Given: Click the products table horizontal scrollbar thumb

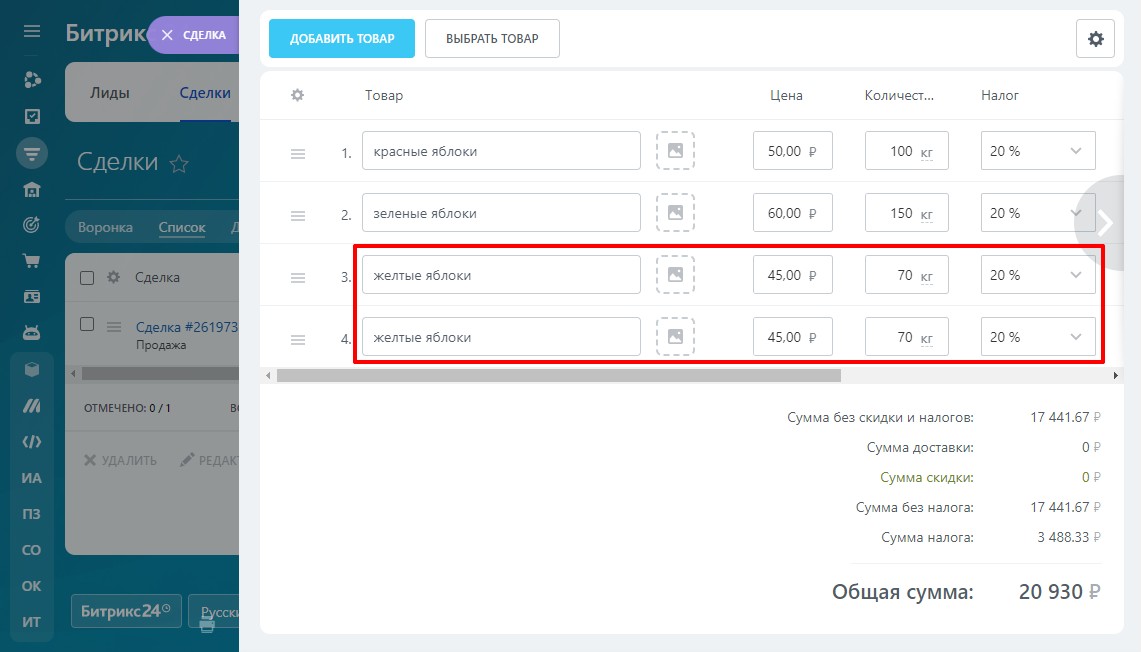Looking at the screenshot, I should click(559, 375).
